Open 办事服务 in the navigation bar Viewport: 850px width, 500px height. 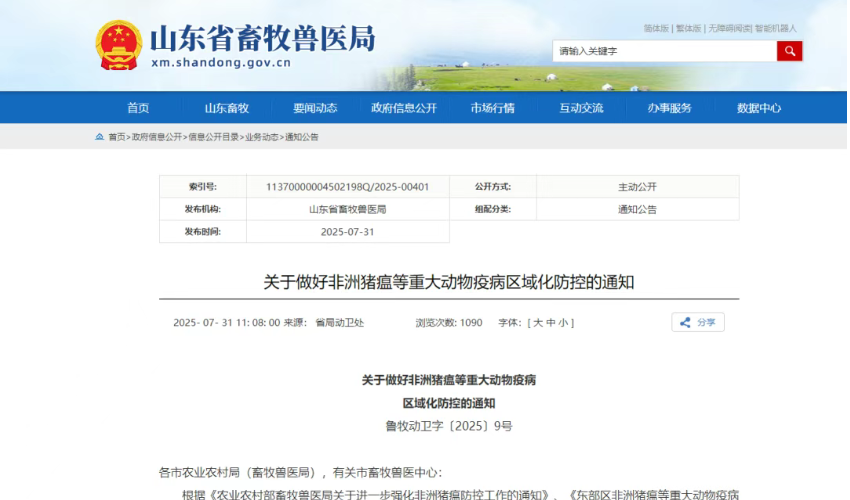670,108
